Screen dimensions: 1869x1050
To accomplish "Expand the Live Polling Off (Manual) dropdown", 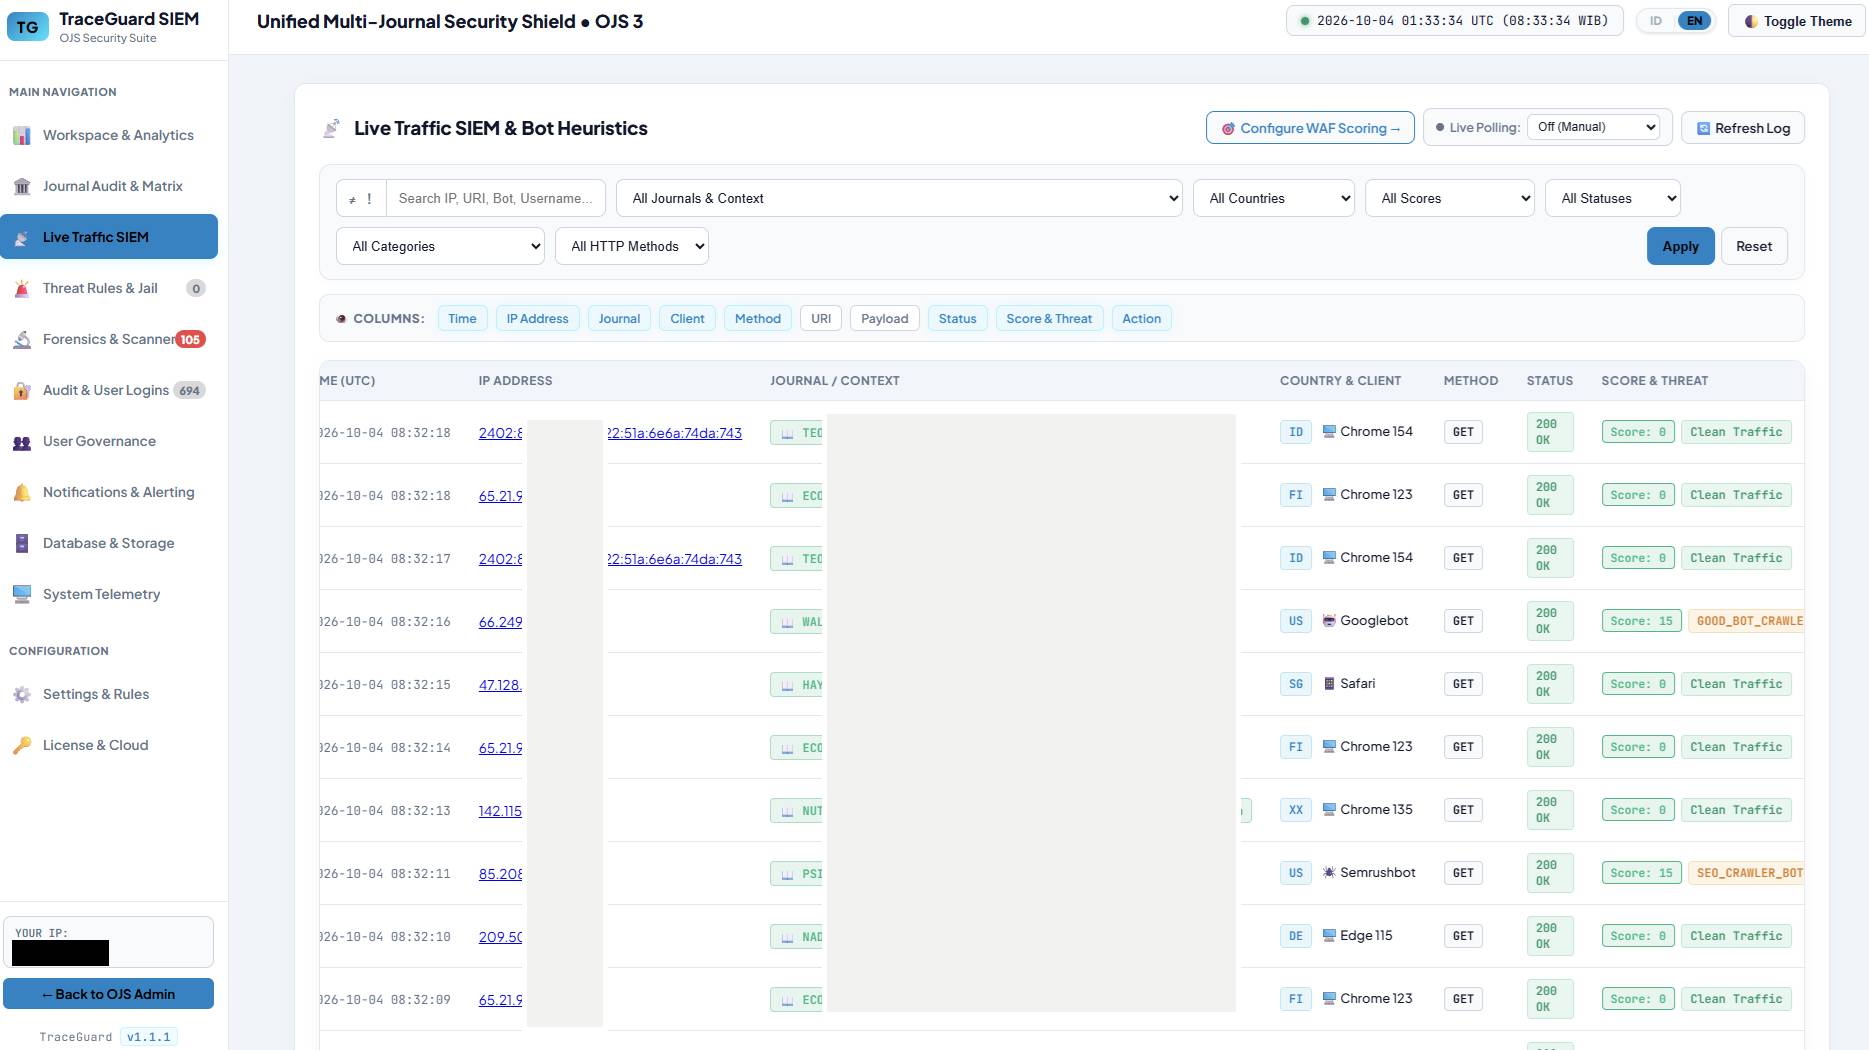I will coord(1594,127).
